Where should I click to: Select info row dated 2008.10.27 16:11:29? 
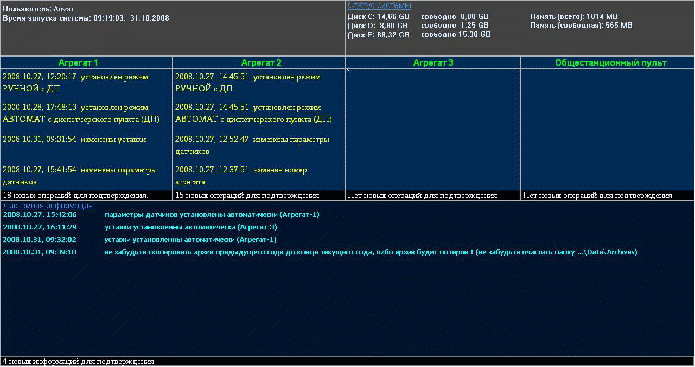pos(140,227)
